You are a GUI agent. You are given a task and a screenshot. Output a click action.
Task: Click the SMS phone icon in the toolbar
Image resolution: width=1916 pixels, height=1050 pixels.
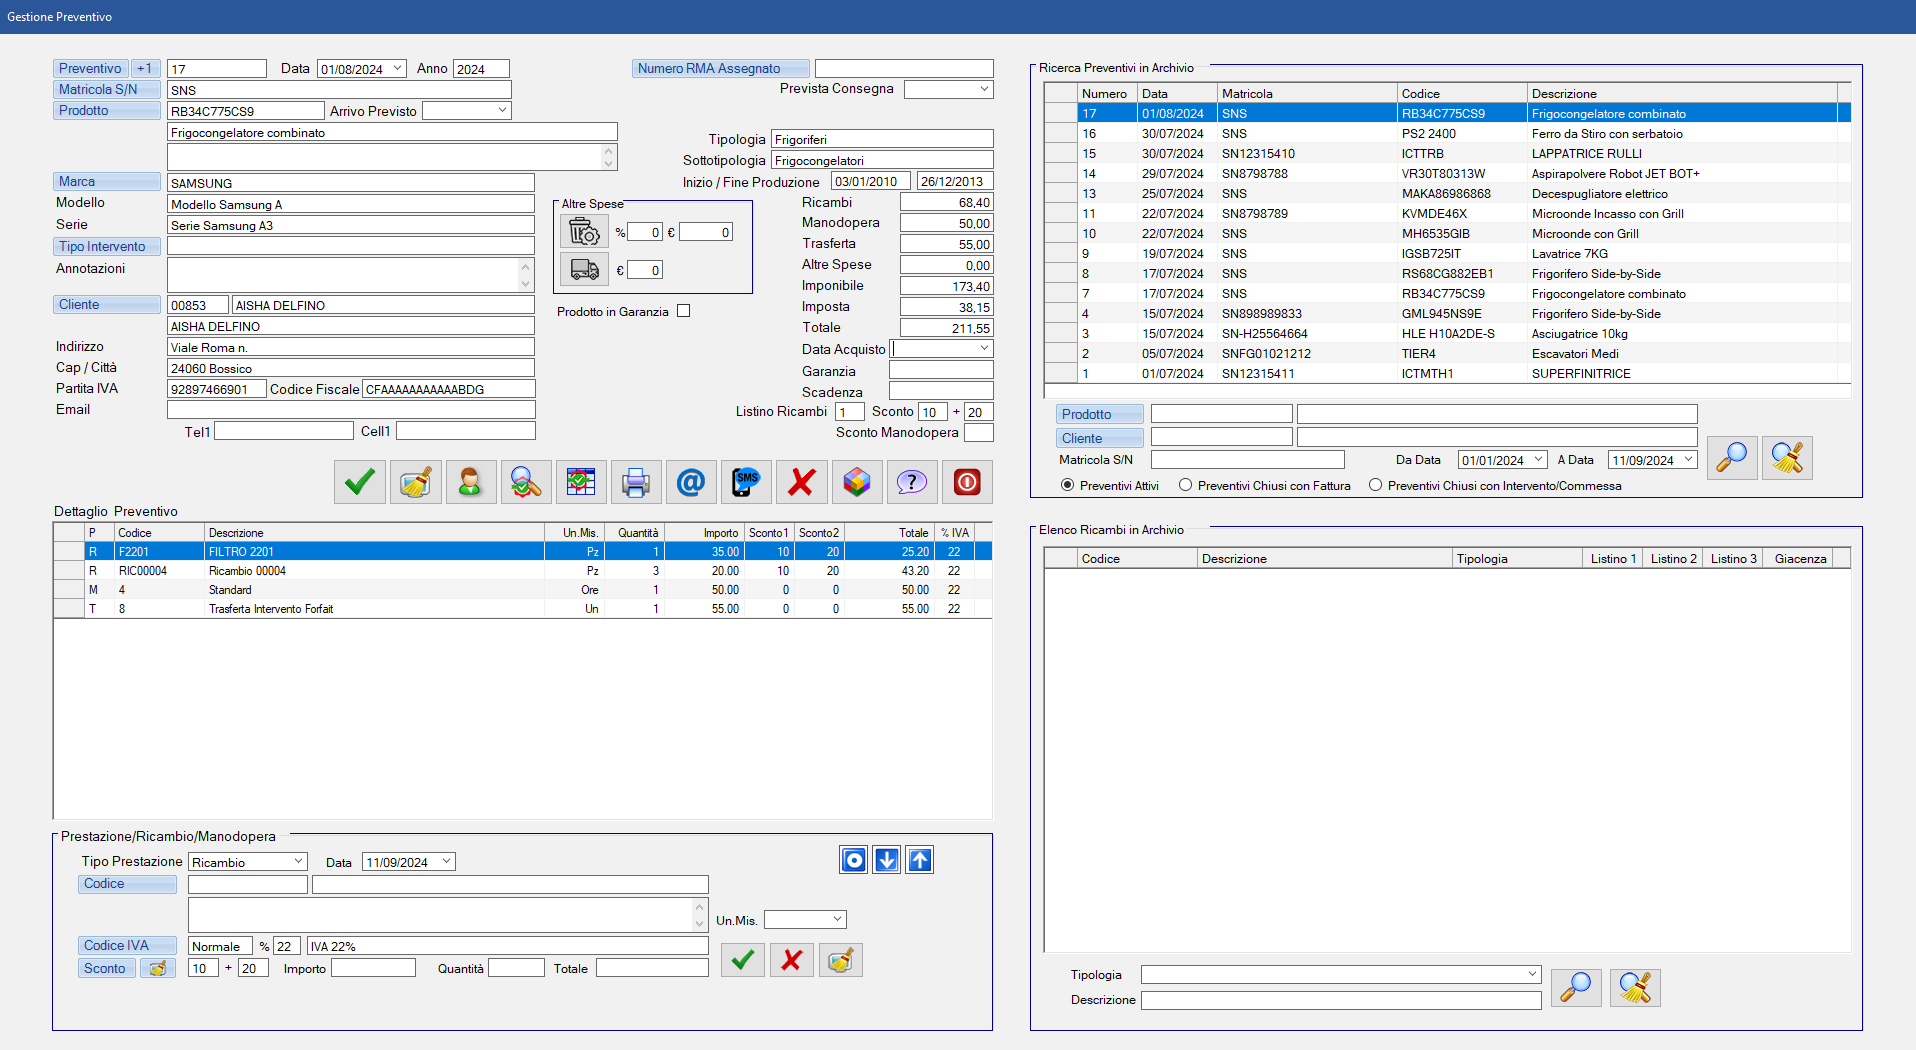coord(746,483)
